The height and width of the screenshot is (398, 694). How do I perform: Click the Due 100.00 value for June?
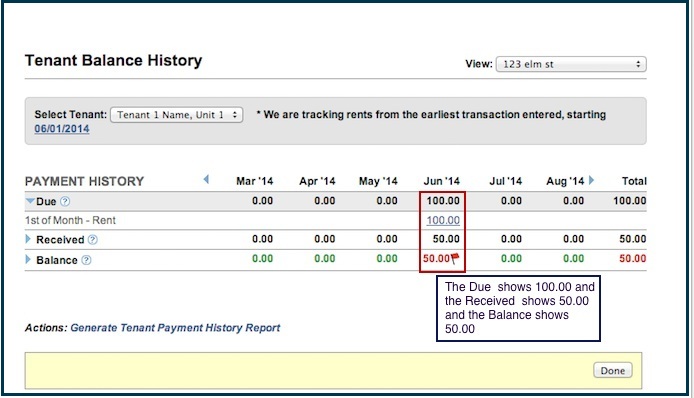click(x=443, y=201)
